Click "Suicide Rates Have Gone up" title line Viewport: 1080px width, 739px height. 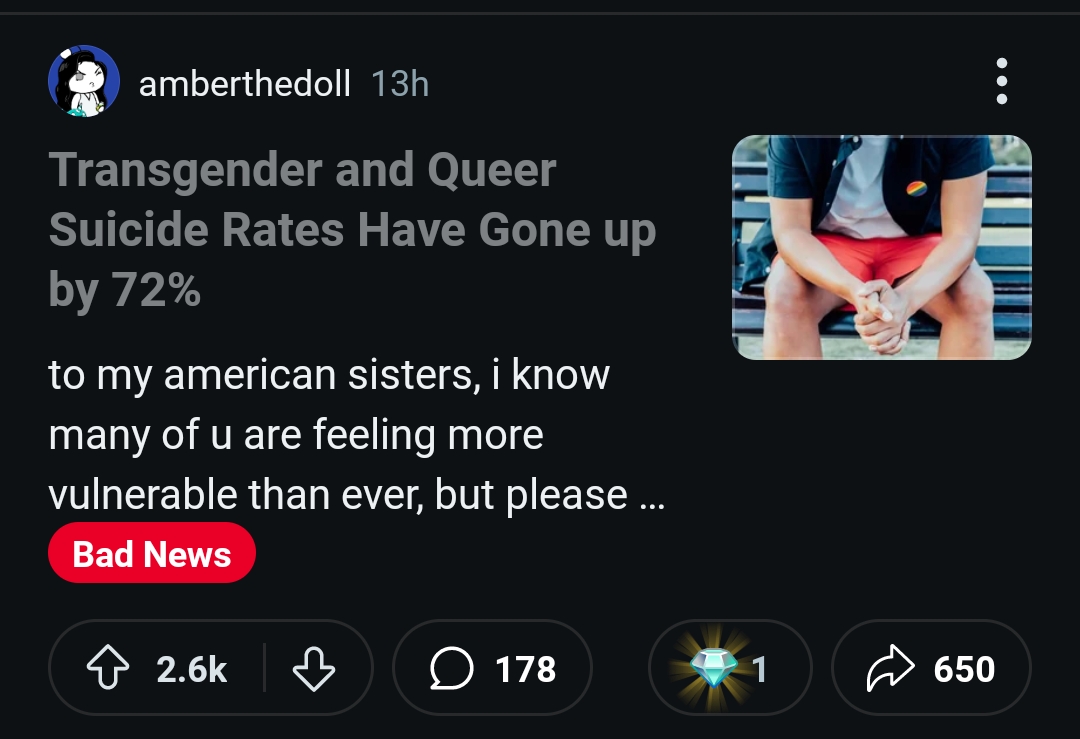click(352, 230)
